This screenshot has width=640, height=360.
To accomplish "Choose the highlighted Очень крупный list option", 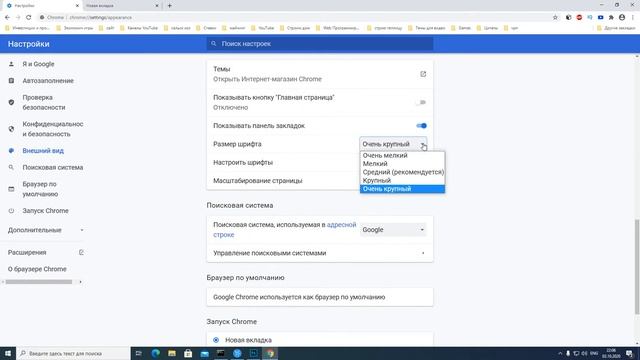I will (x=402, y=189).
